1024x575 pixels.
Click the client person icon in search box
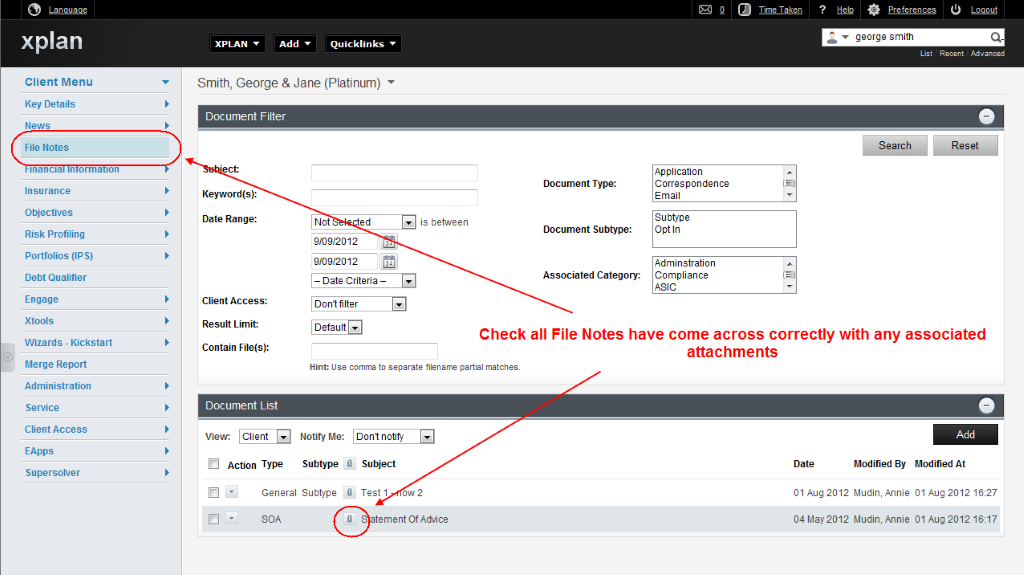pos(832,37)
